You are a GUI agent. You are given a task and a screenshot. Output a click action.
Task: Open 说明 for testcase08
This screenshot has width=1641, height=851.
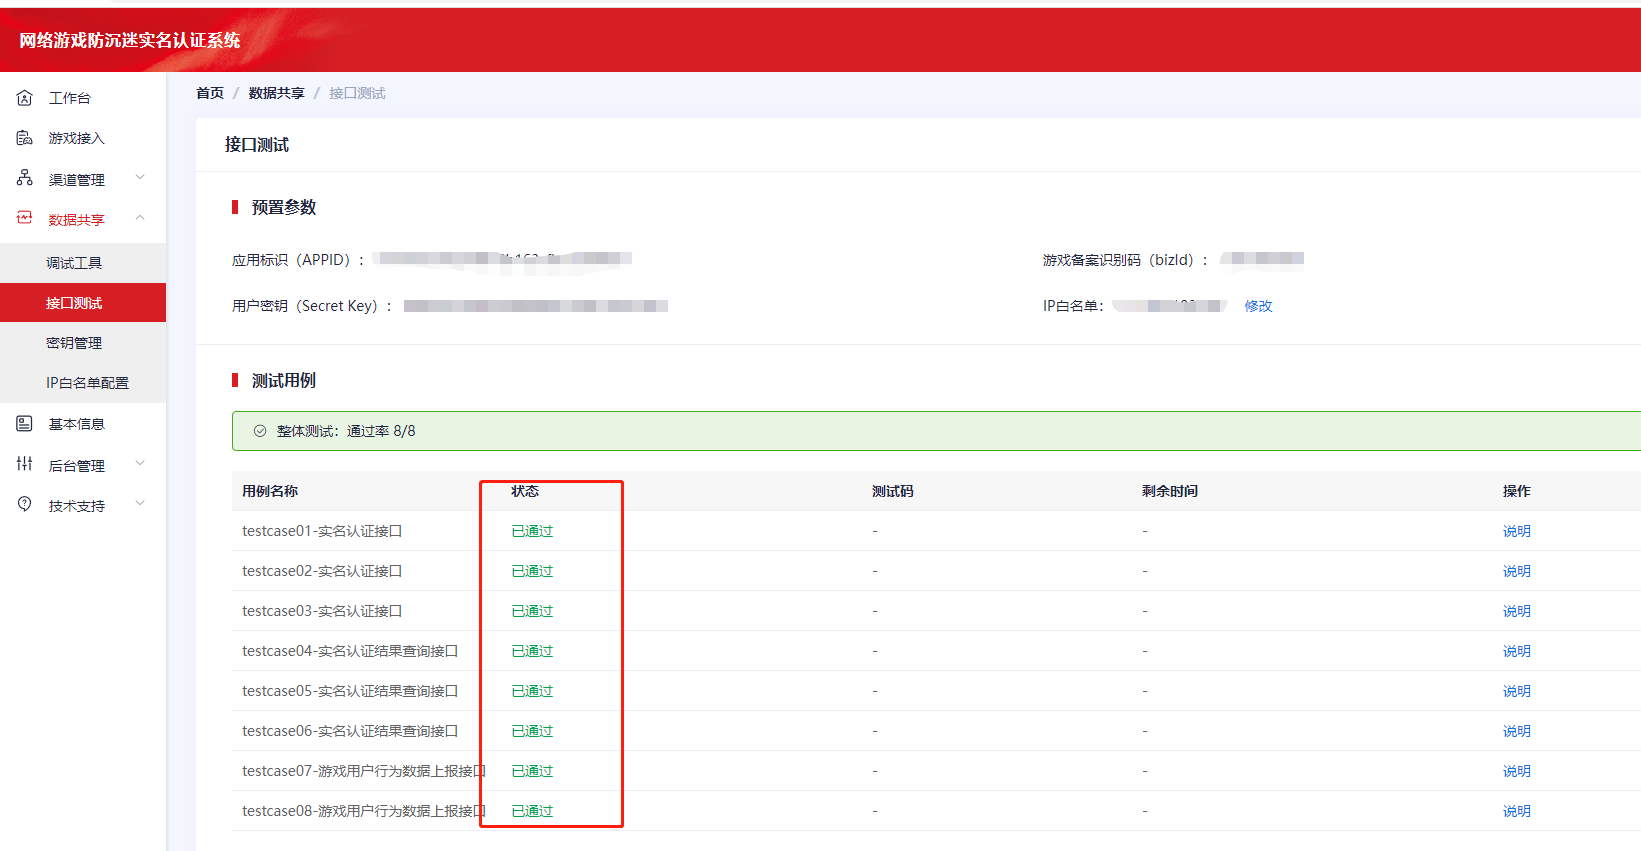point(1516,811)
